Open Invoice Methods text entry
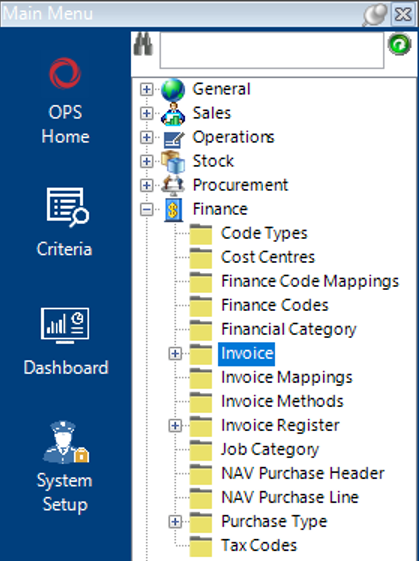Viewport: 419px width, 561px height. tap(282, 401)
